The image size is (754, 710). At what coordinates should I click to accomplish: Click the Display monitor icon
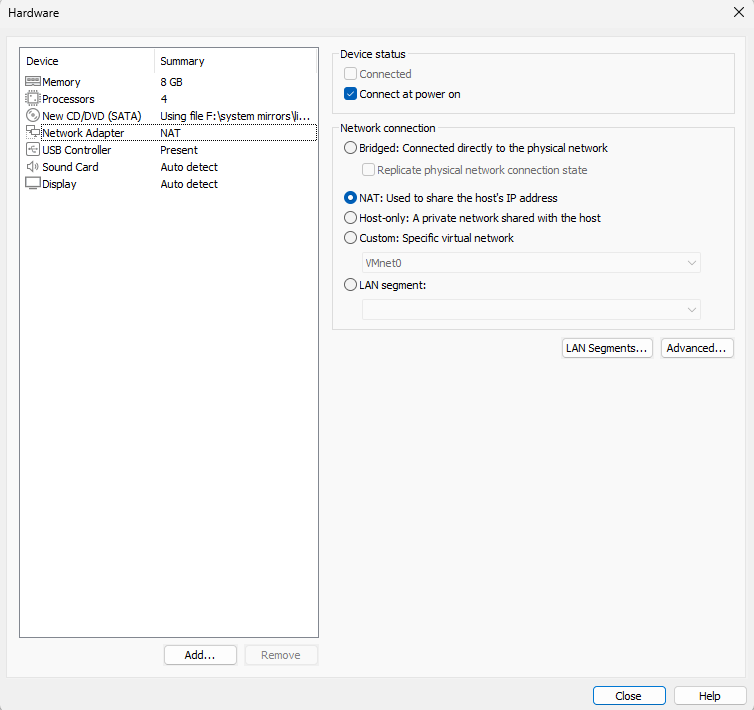[33, 183]
